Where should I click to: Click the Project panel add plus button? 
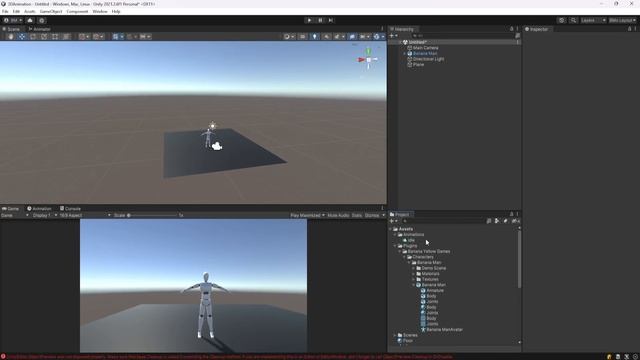[392, 221]
